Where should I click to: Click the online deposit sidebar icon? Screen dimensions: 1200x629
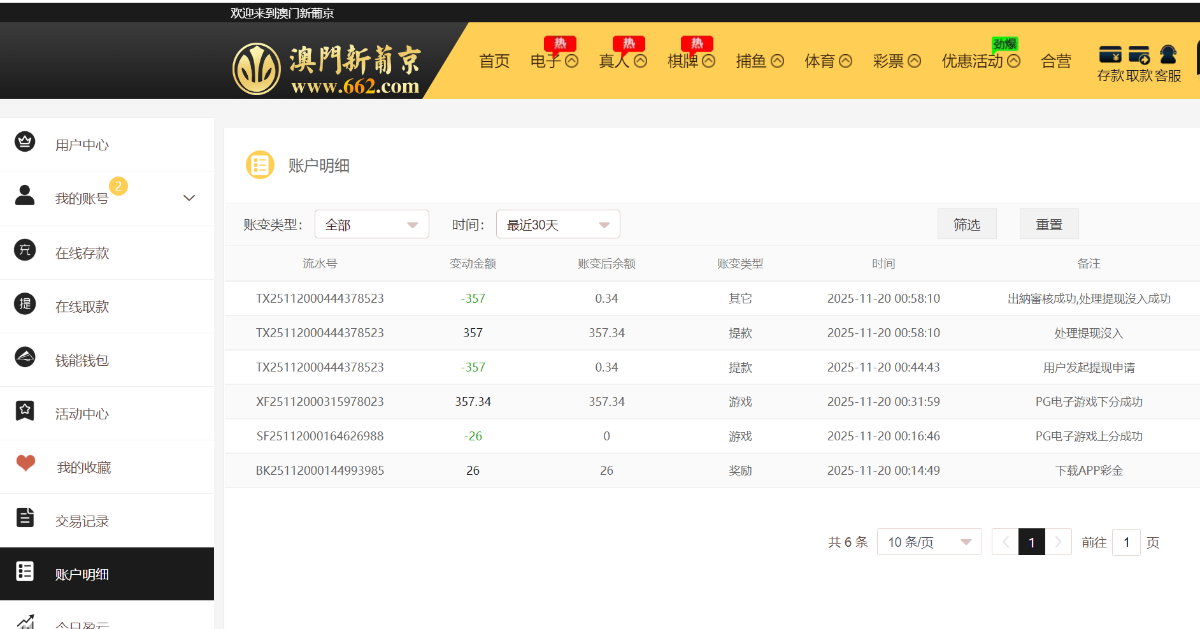[x=25, y=251]
